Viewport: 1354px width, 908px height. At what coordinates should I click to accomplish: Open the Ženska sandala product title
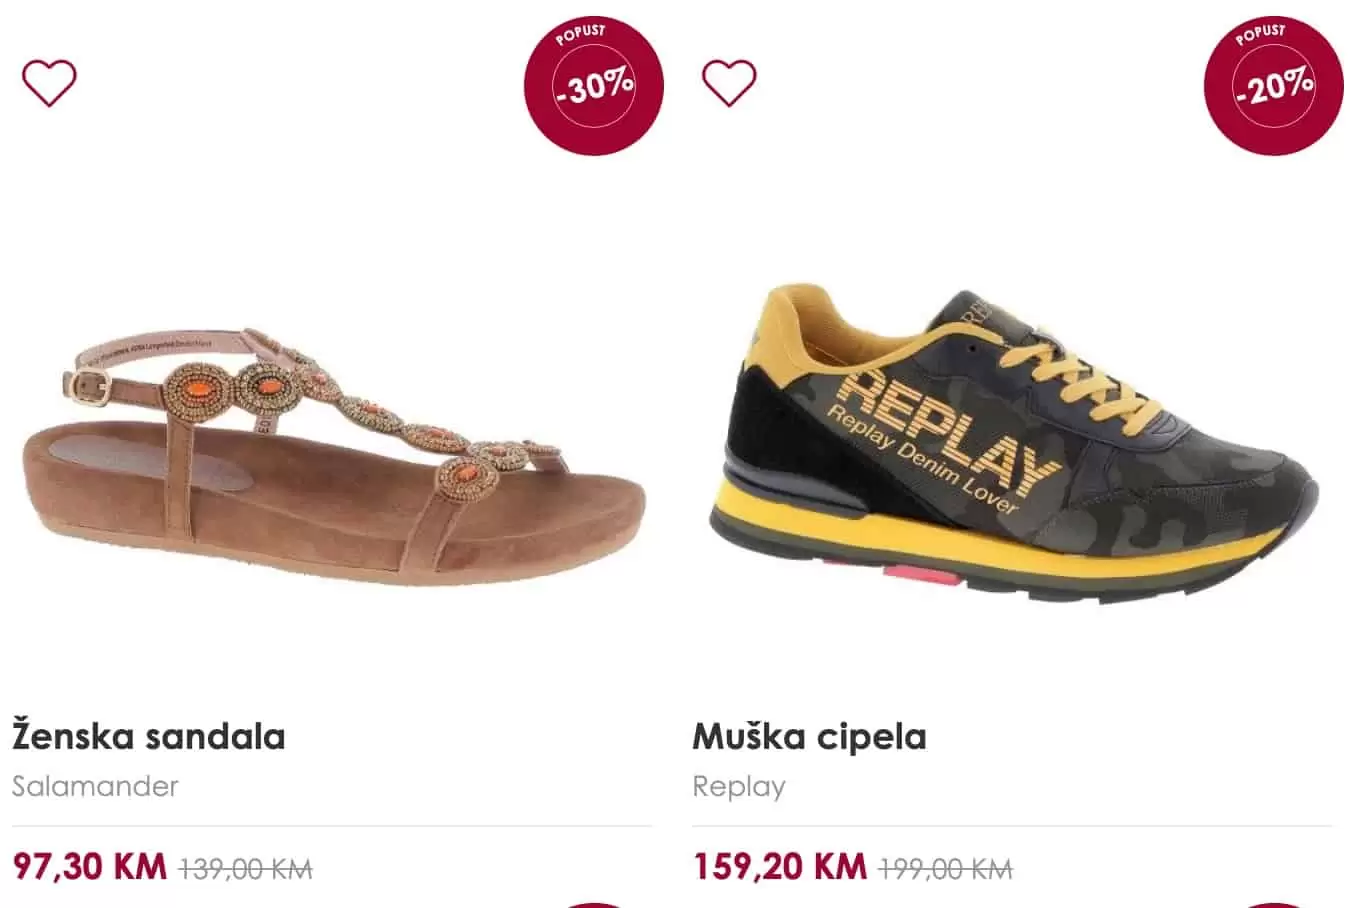[x=149, y=737]
